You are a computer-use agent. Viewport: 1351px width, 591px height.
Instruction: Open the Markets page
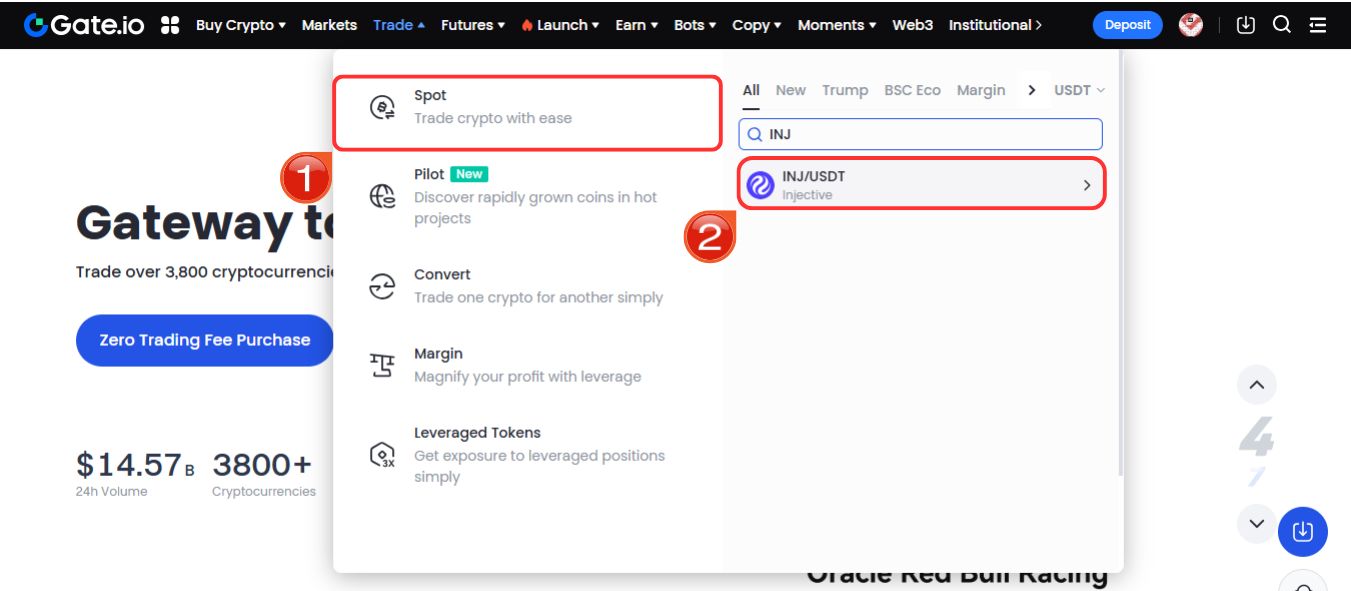329,25
